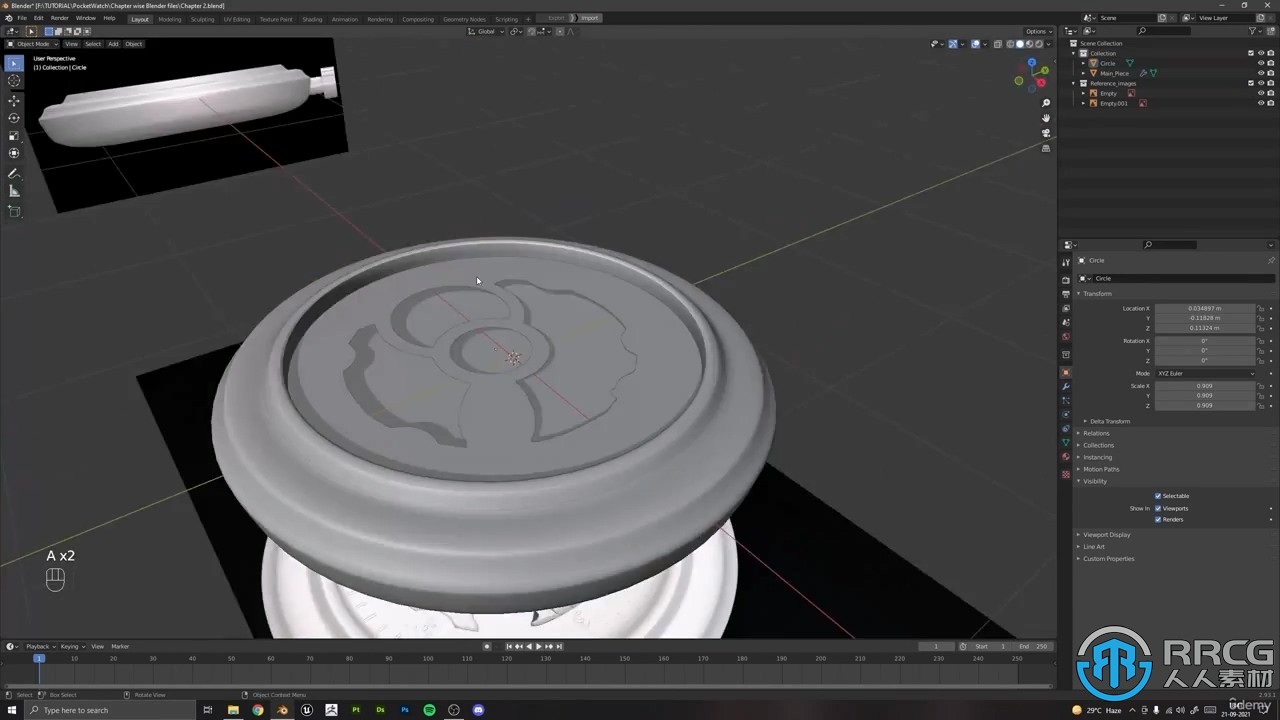Open the World properties tab
Viewport: 1280px width, 720px height.
click(1066, 337)
